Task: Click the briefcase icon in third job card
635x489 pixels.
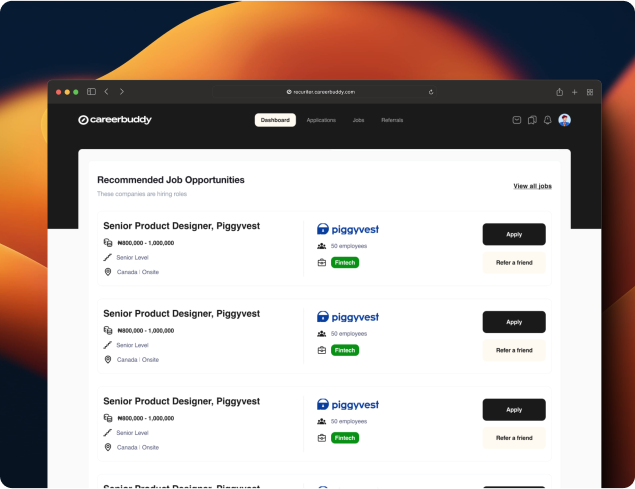Action: tap(322, 438)
